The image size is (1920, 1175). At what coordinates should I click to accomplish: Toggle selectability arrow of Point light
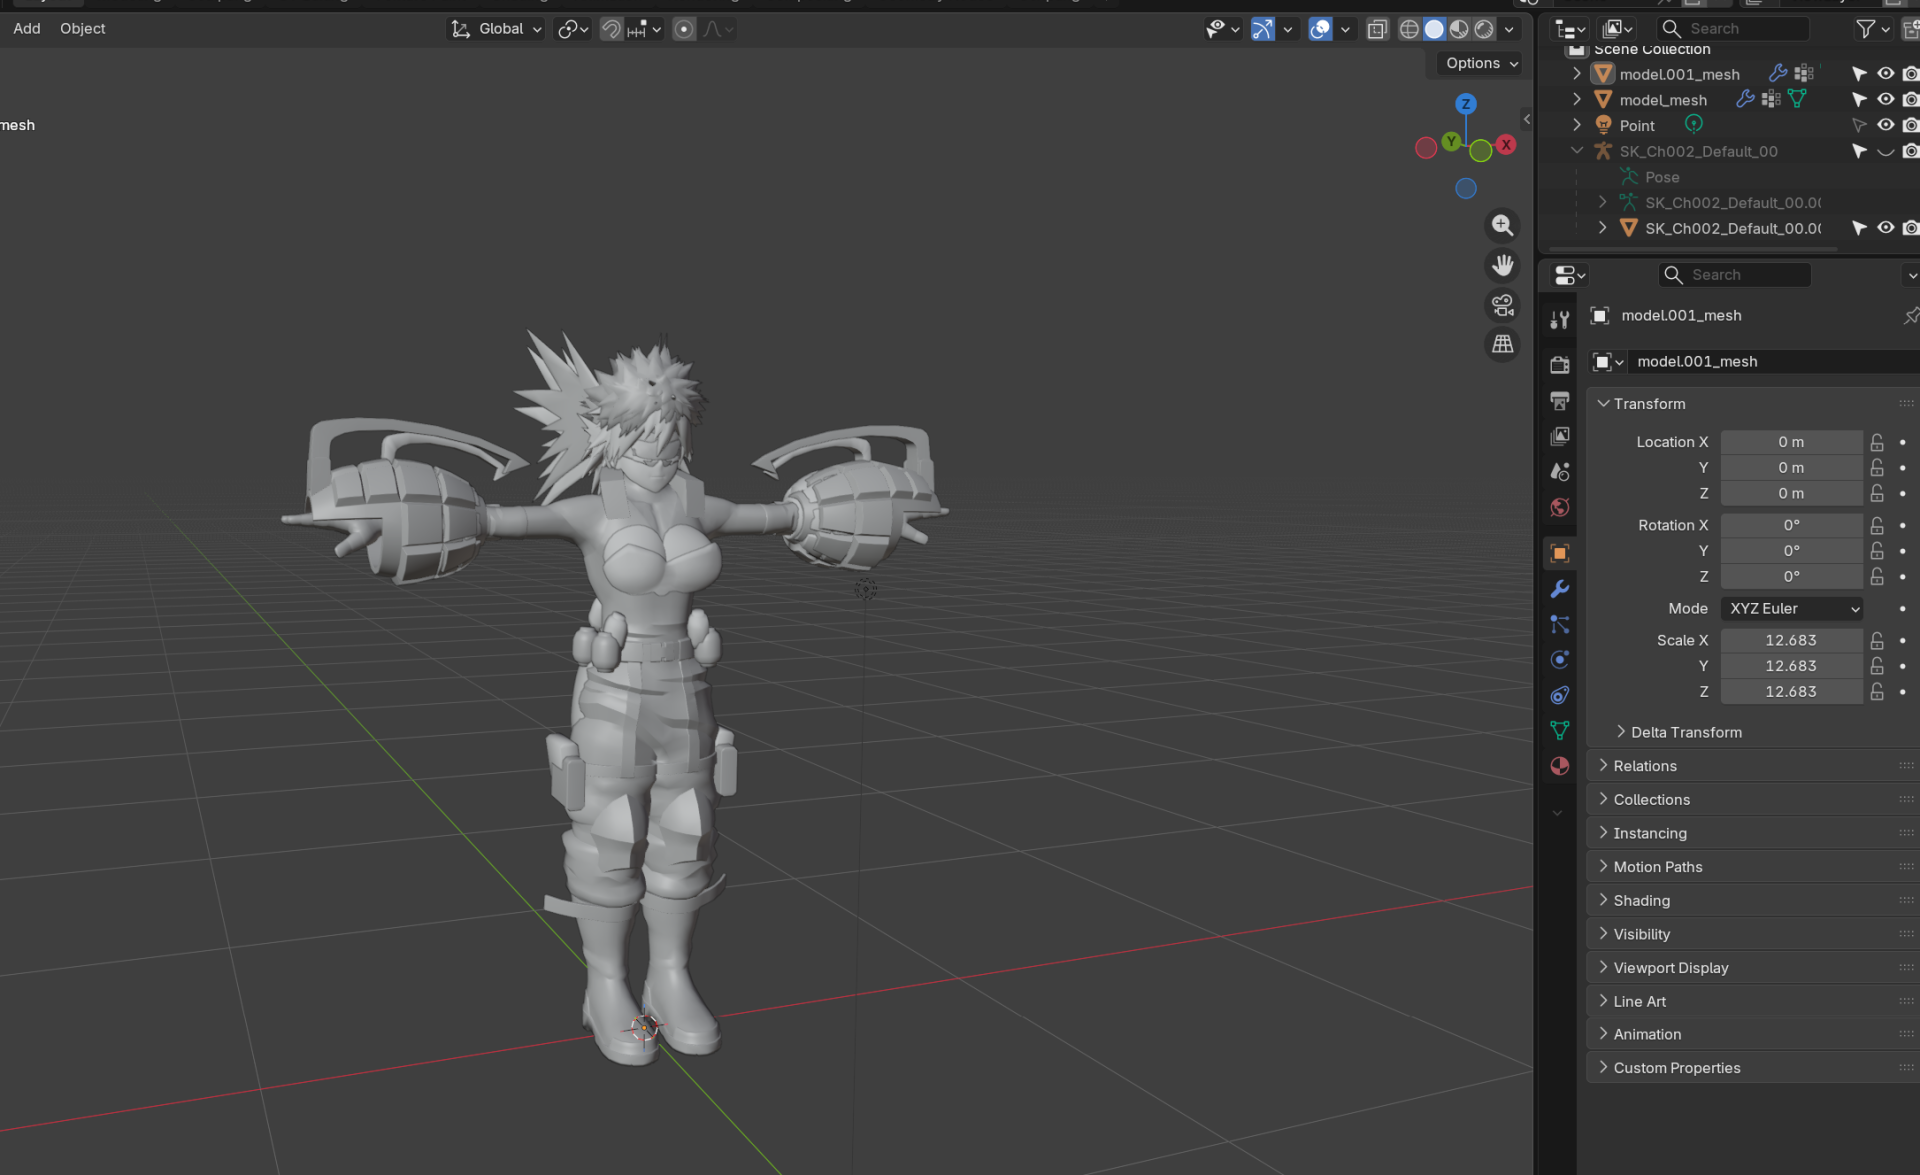[1859, 125]
